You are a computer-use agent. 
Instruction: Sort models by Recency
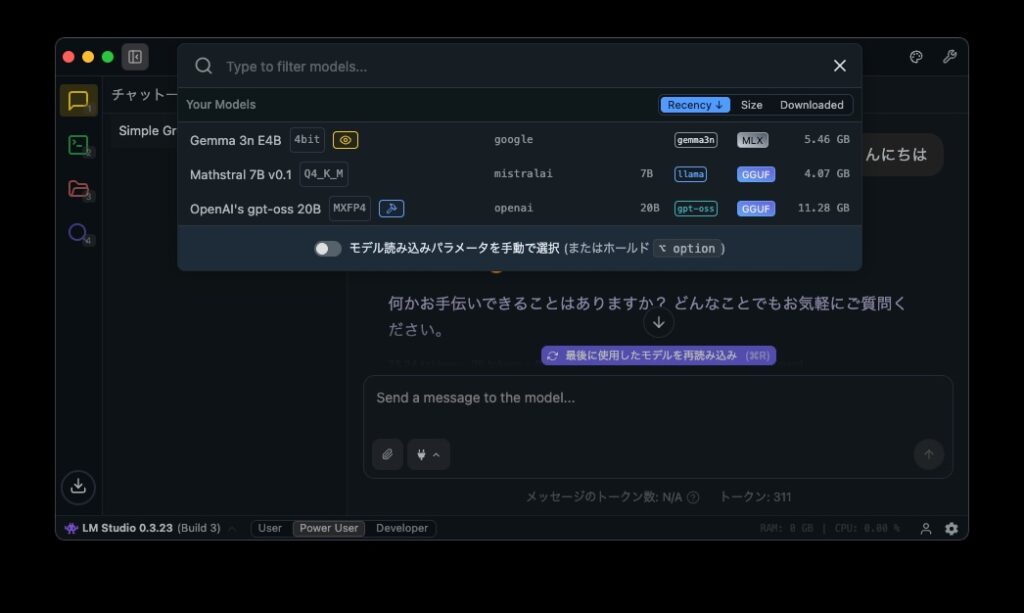coord(695,105)
